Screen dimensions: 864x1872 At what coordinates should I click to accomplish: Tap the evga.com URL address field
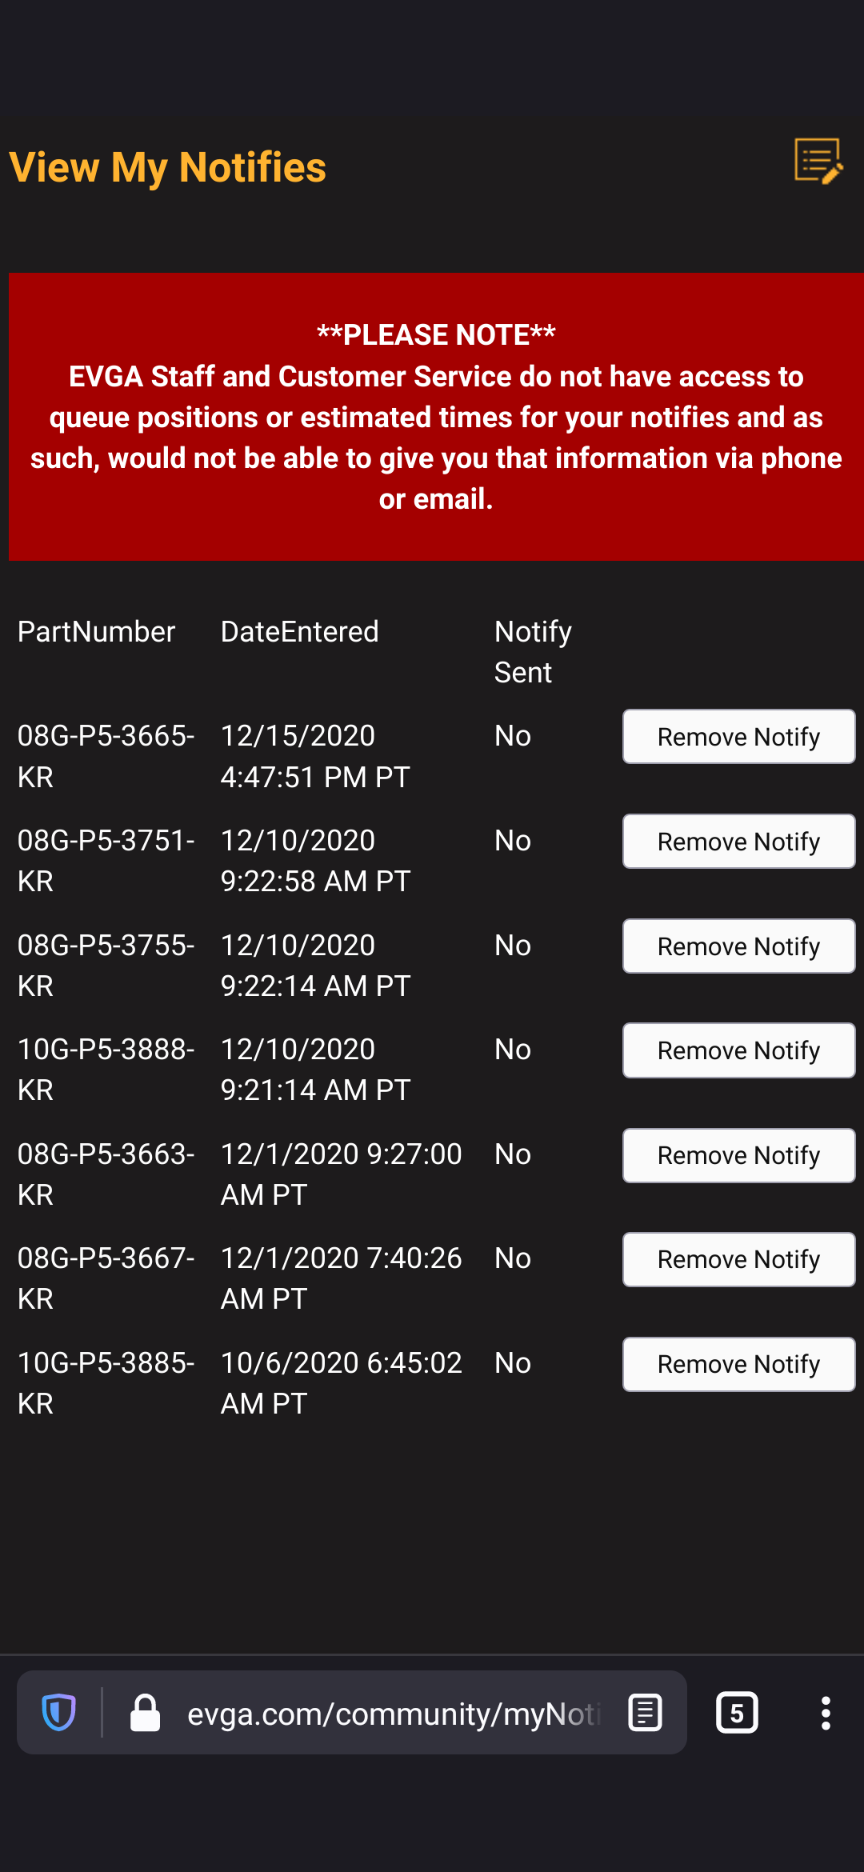click(x=390, y=1714)
